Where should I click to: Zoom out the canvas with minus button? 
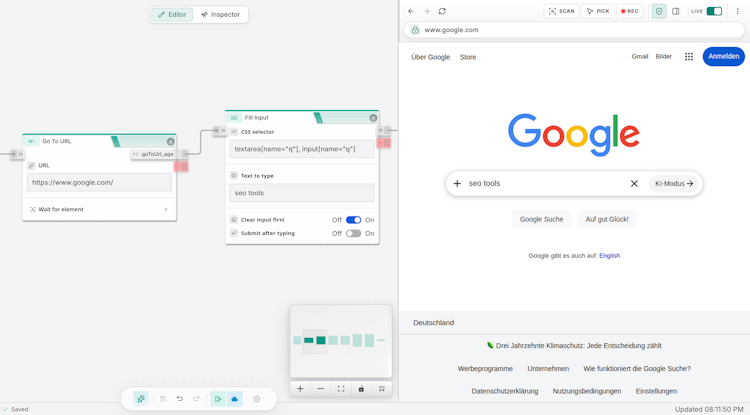(x=320, y=389)
